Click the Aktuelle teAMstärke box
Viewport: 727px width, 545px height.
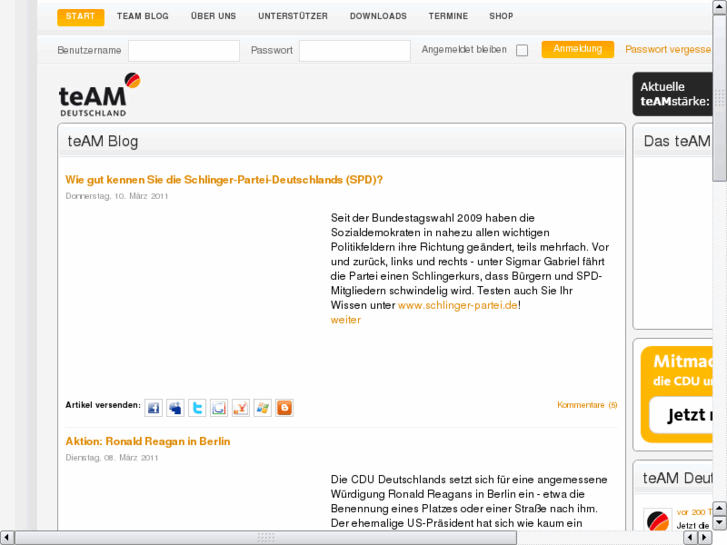pos(673,94)
